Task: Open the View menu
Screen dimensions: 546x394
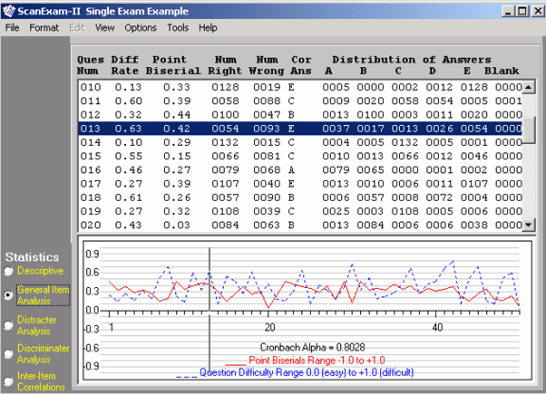Action: tap(105, 28)
